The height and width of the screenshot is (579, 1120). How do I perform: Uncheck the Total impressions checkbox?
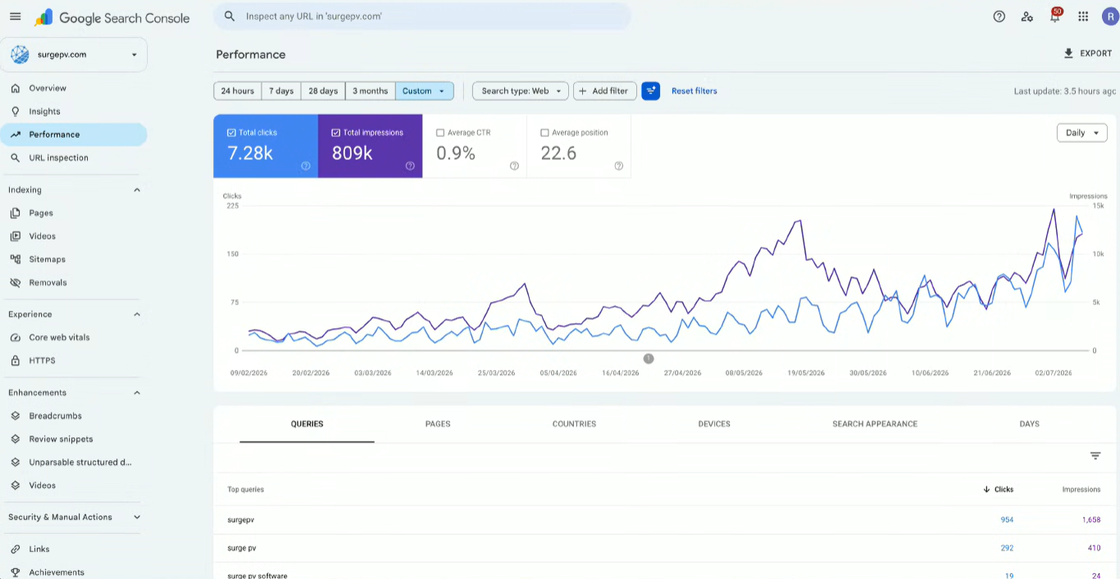[x=335, y=133]
